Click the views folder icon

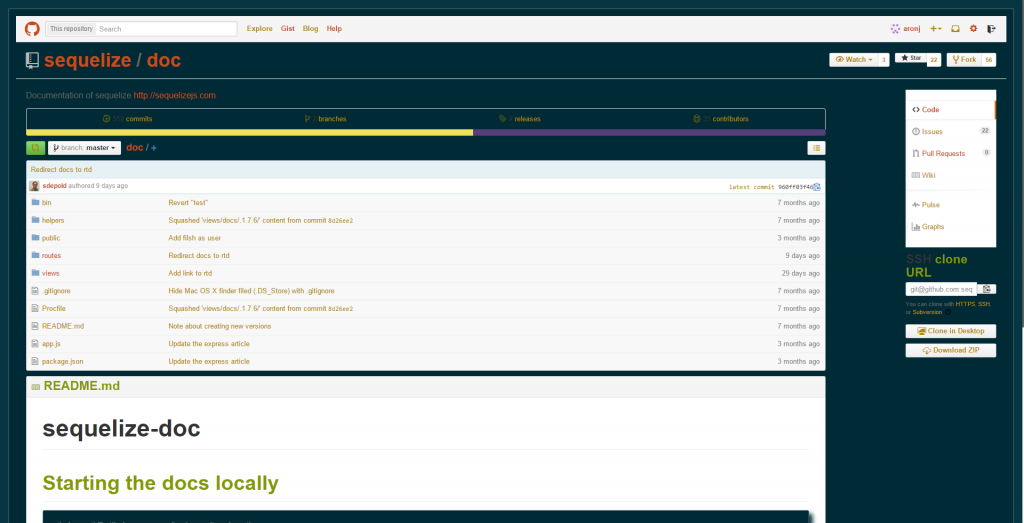coord(36,273)
